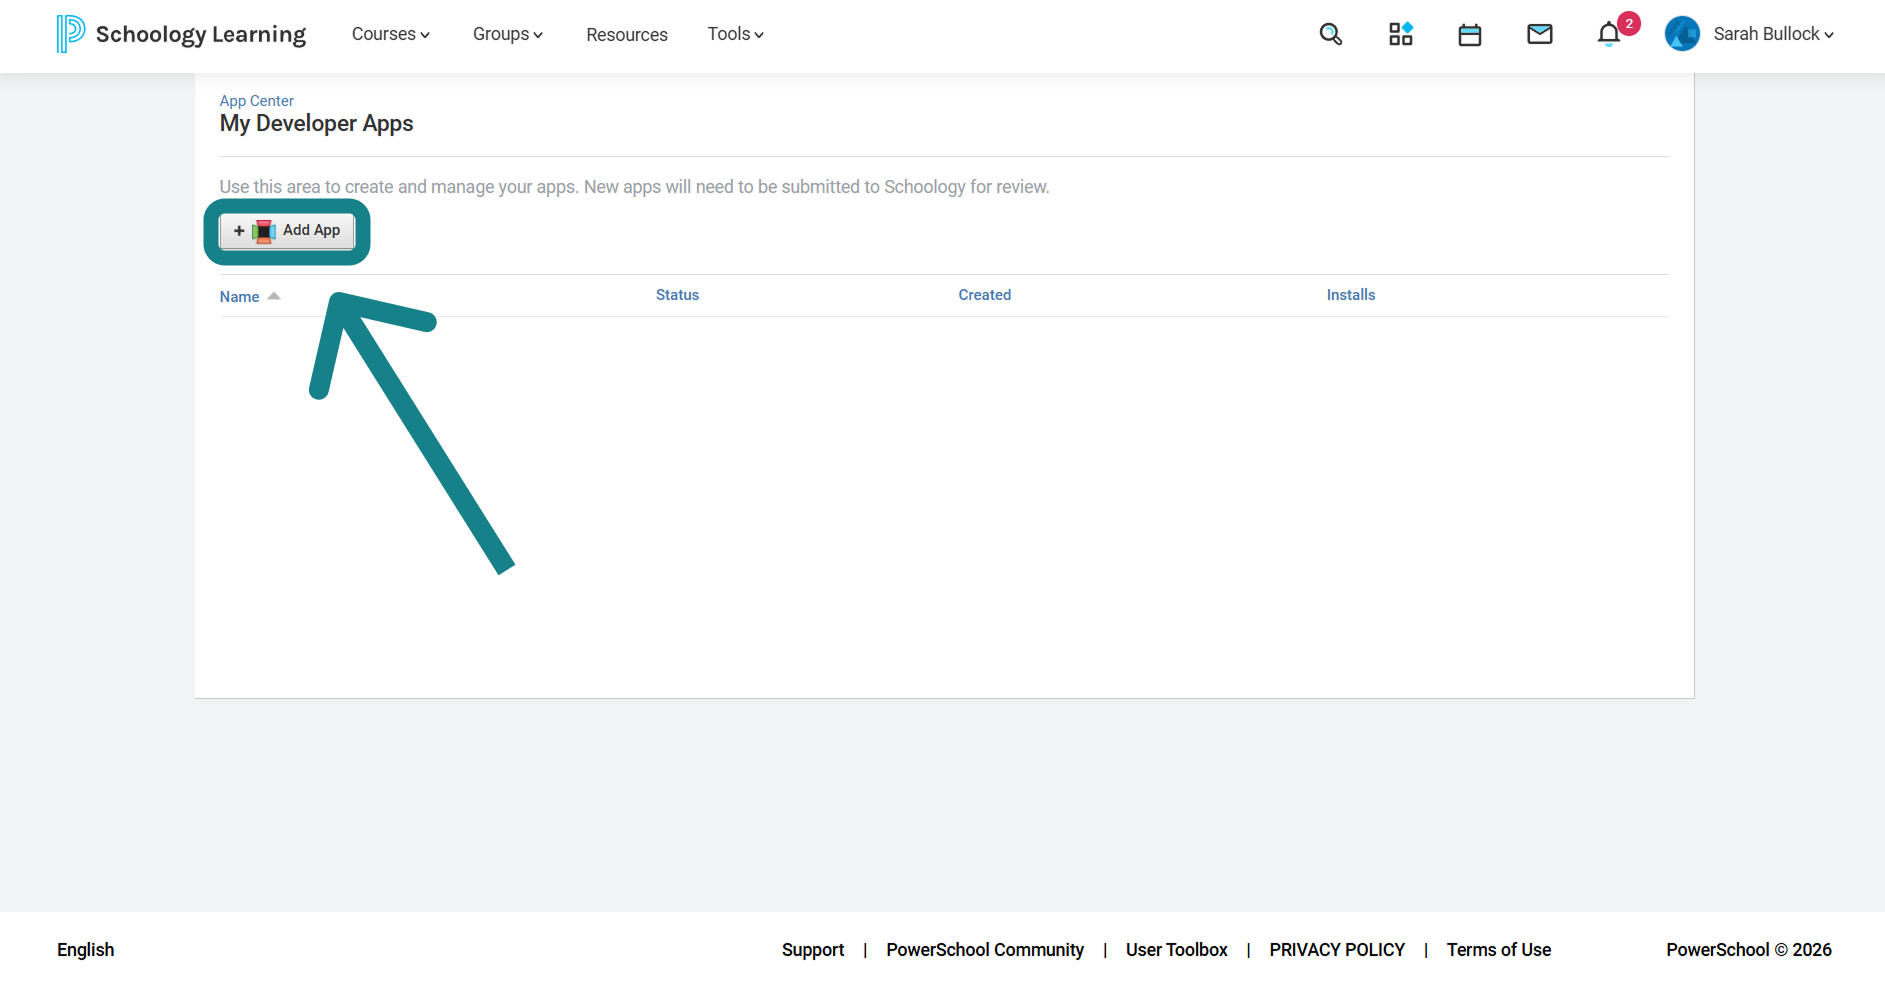The image size is (1885, 981).
Task: Click the Schoology Learning logo
Action: click(x=181, y=34)
